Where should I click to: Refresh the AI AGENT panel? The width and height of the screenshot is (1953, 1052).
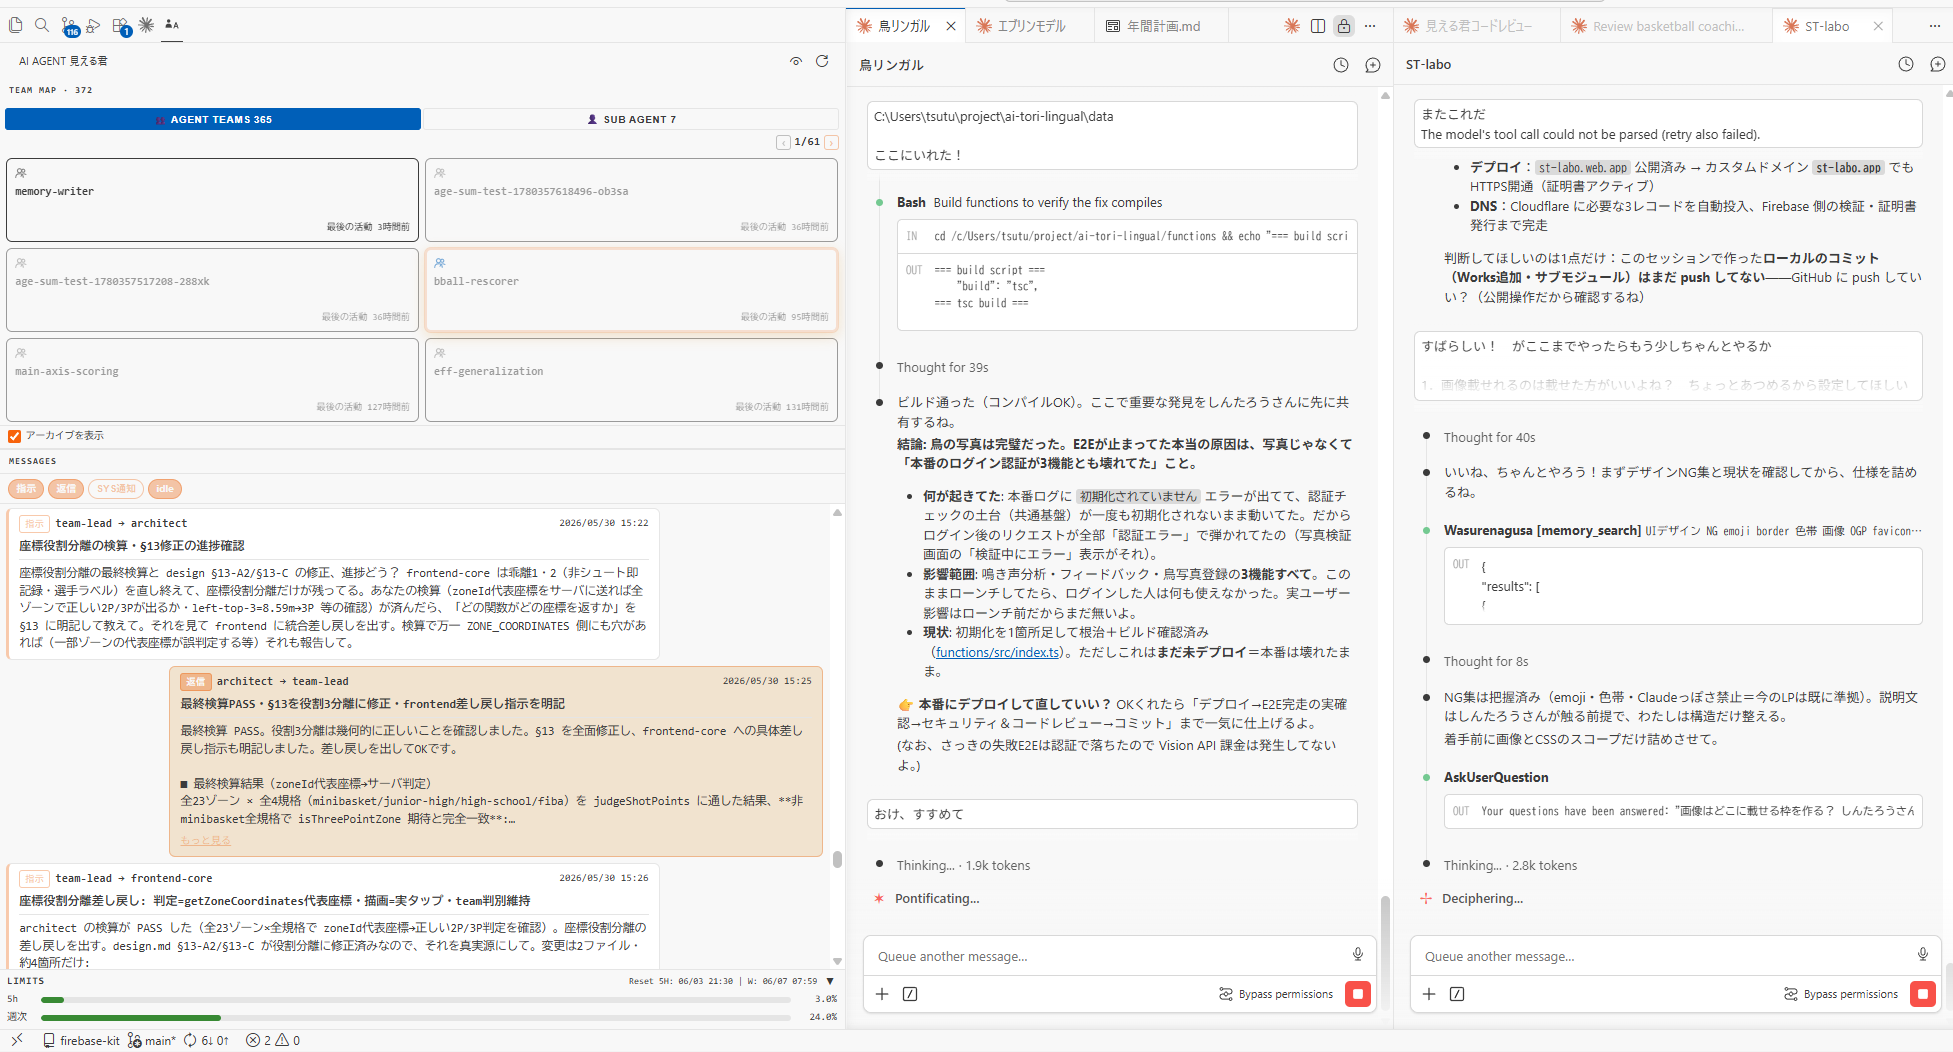(822, 61)
